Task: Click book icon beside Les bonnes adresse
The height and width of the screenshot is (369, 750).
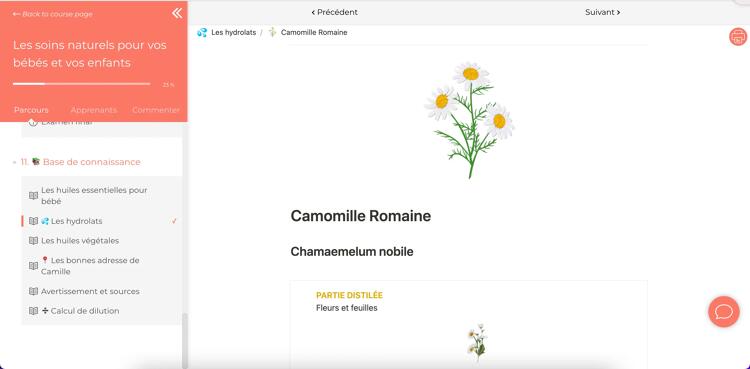Action: click(33, 266)
